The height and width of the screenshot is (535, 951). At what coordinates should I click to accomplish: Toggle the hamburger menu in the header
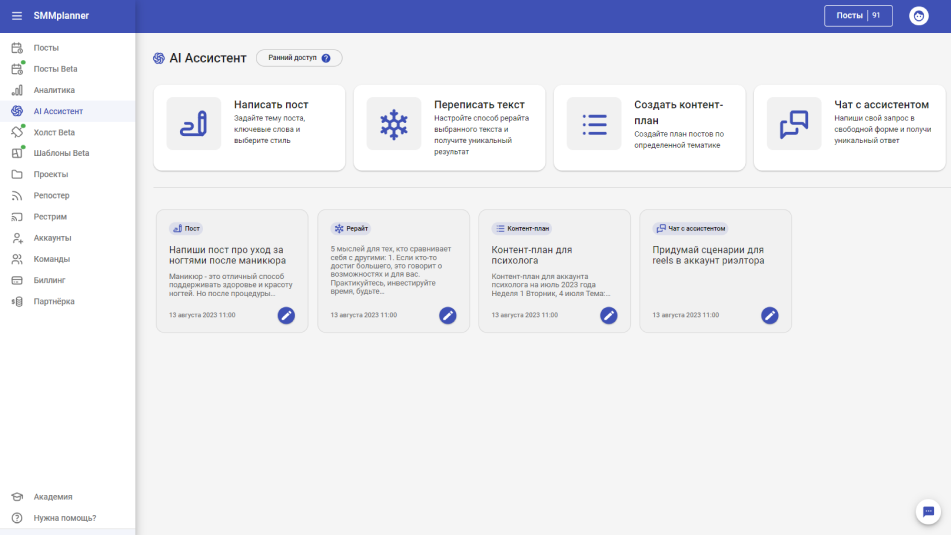[17, 16]
